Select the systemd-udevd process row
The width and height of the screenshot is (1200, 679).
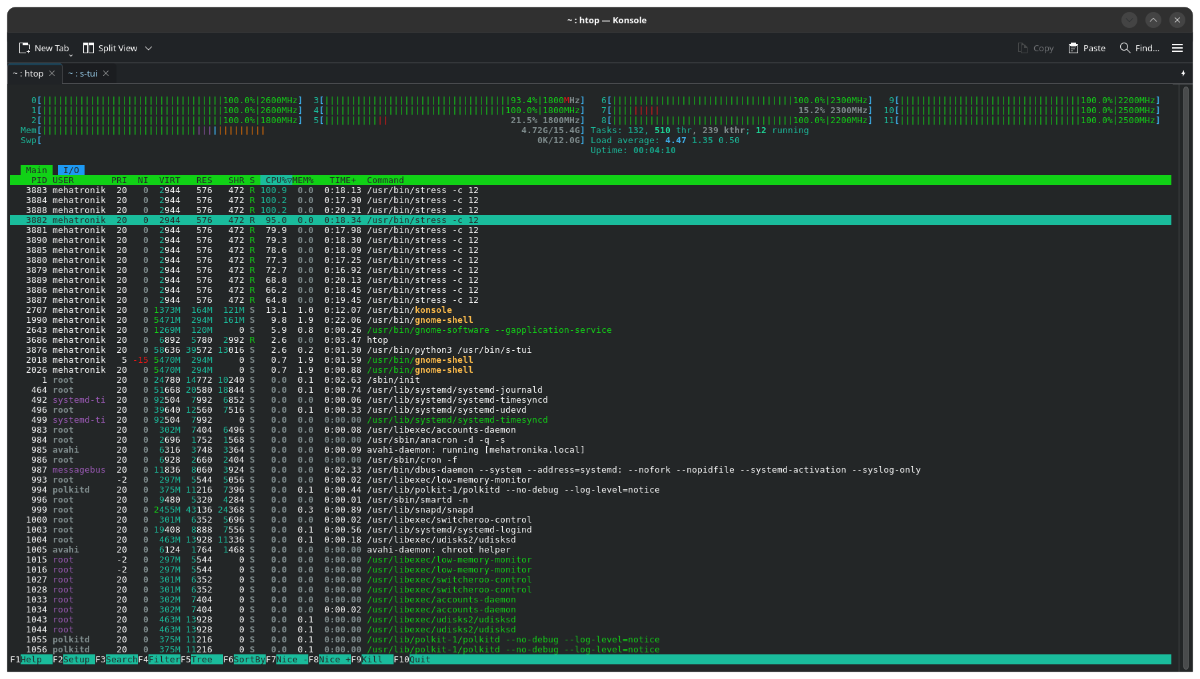tap(590, 410)
